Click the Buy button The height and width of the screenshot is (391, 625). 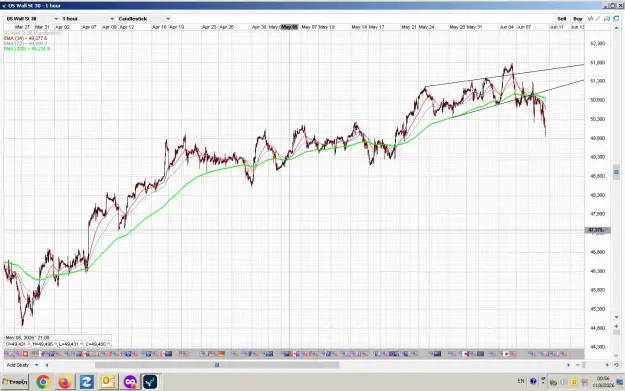point(578,19)
